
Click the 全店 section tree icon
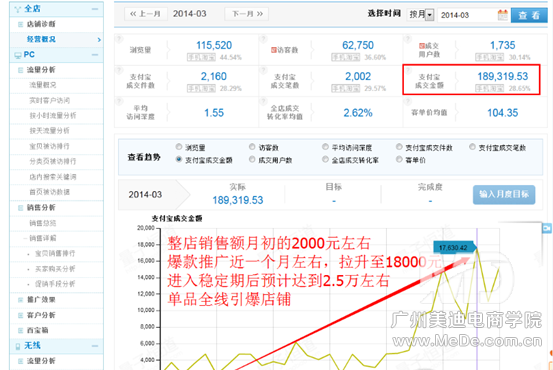17,9
